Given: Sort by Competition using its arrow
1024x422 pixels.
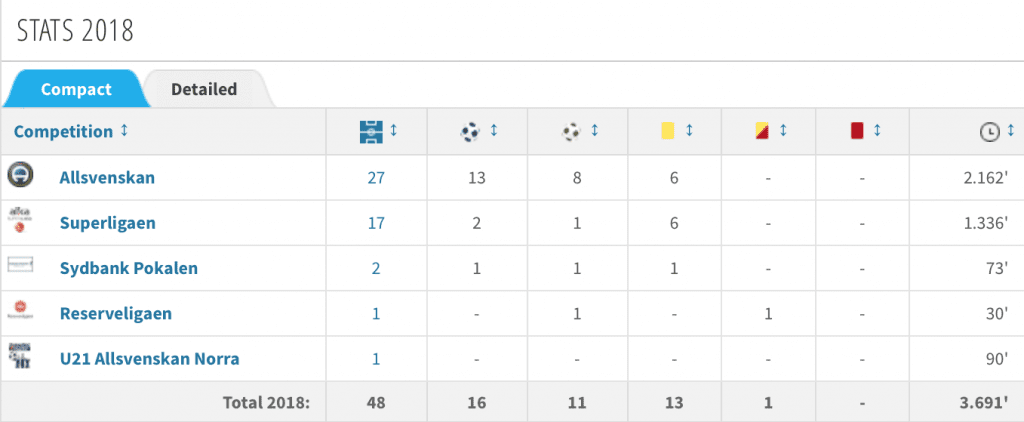Looking at the screenshot, I should (x=124, y=131).
